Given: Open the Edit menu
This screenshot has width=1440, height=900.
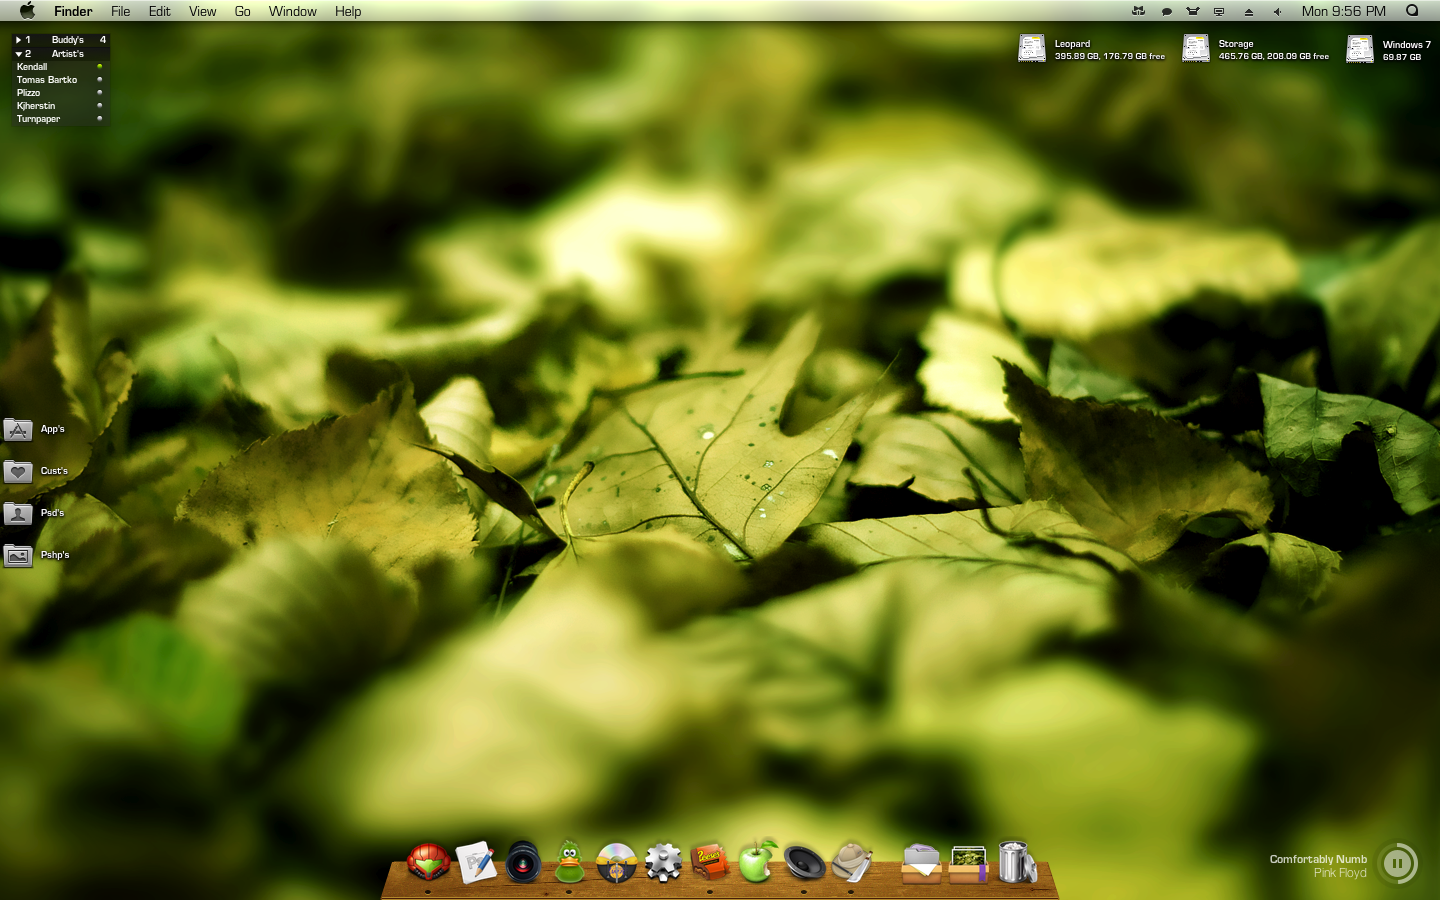Looking at the screenshot, I should tap(159, 11).
